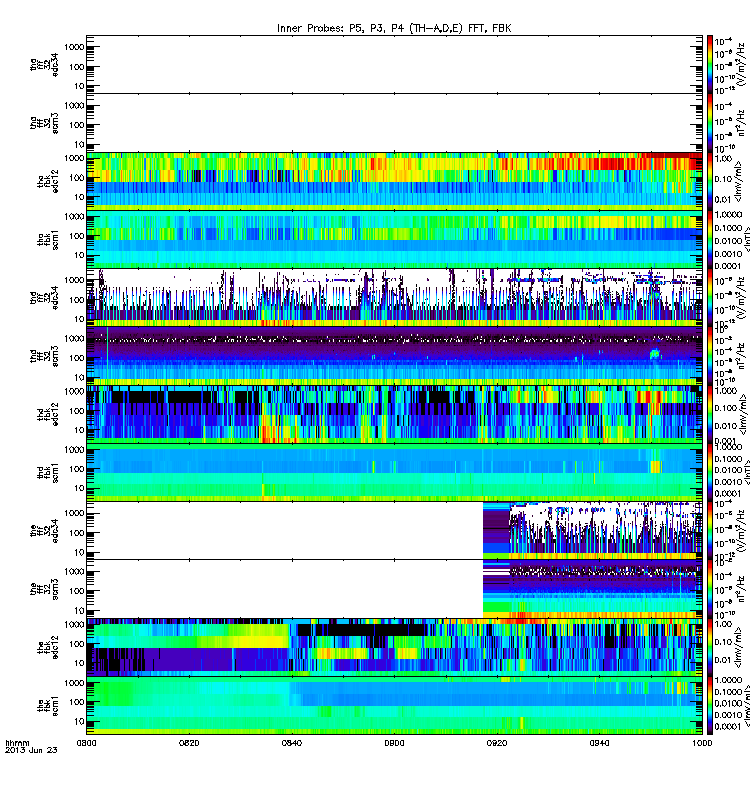Click the 'hhmm' axis unit label
750x800 pixels.
click(17, 743)
